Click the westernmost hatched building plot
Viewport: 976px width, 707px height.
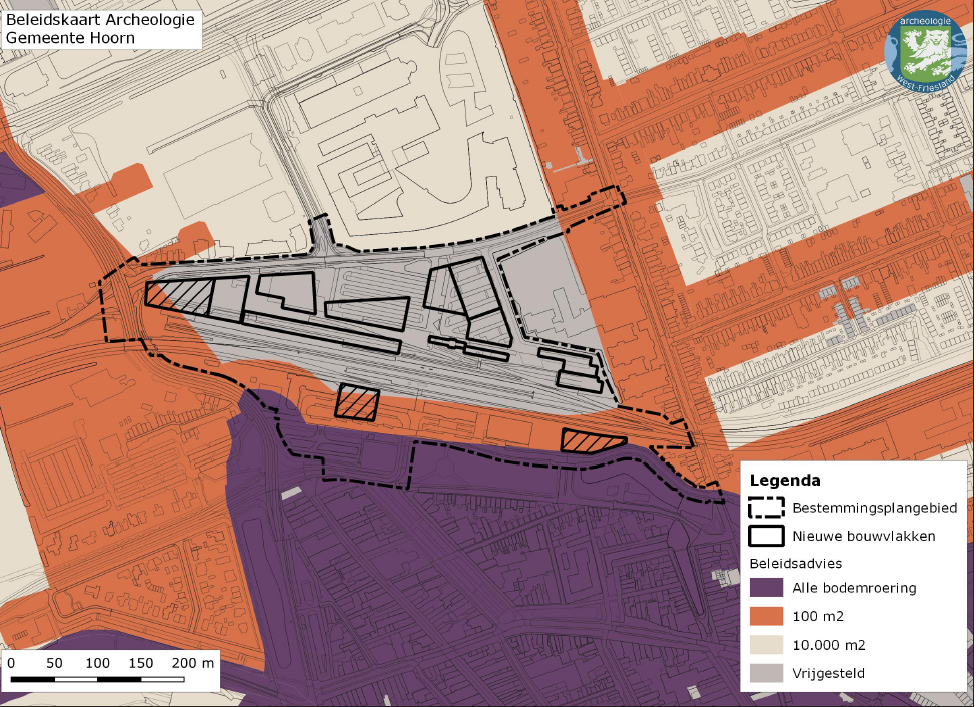180,296
